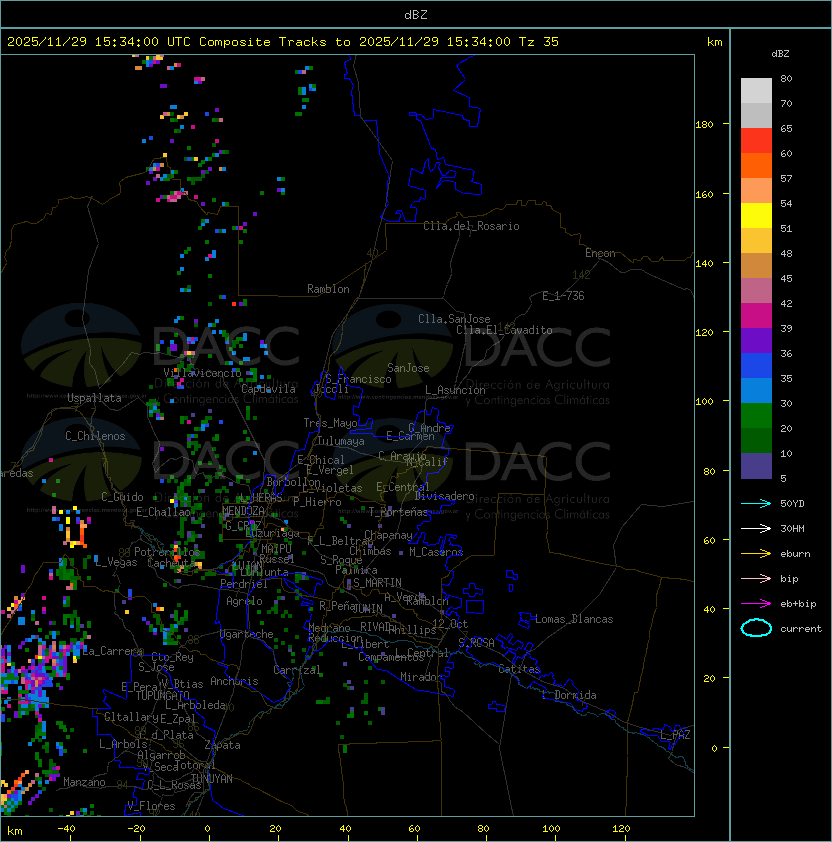Click the cyan current ellipse icon

(x=756, y=628)
